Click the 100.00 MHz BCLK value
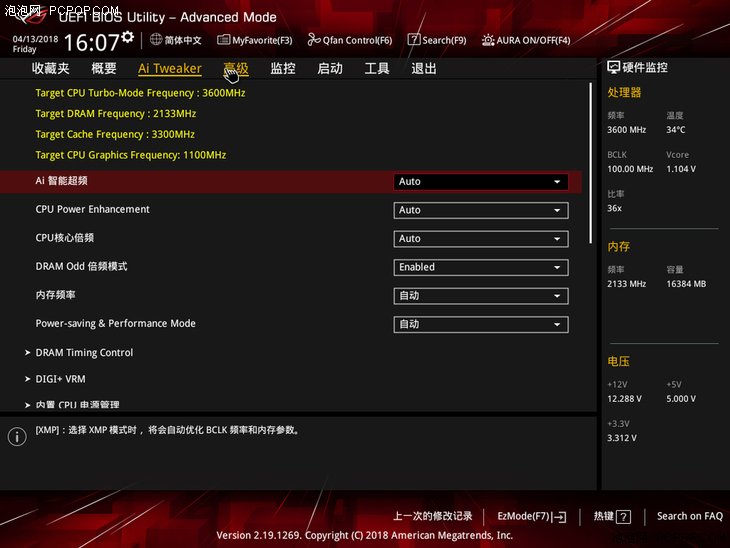Screen dimensions: 730x548 coord(630,169)
